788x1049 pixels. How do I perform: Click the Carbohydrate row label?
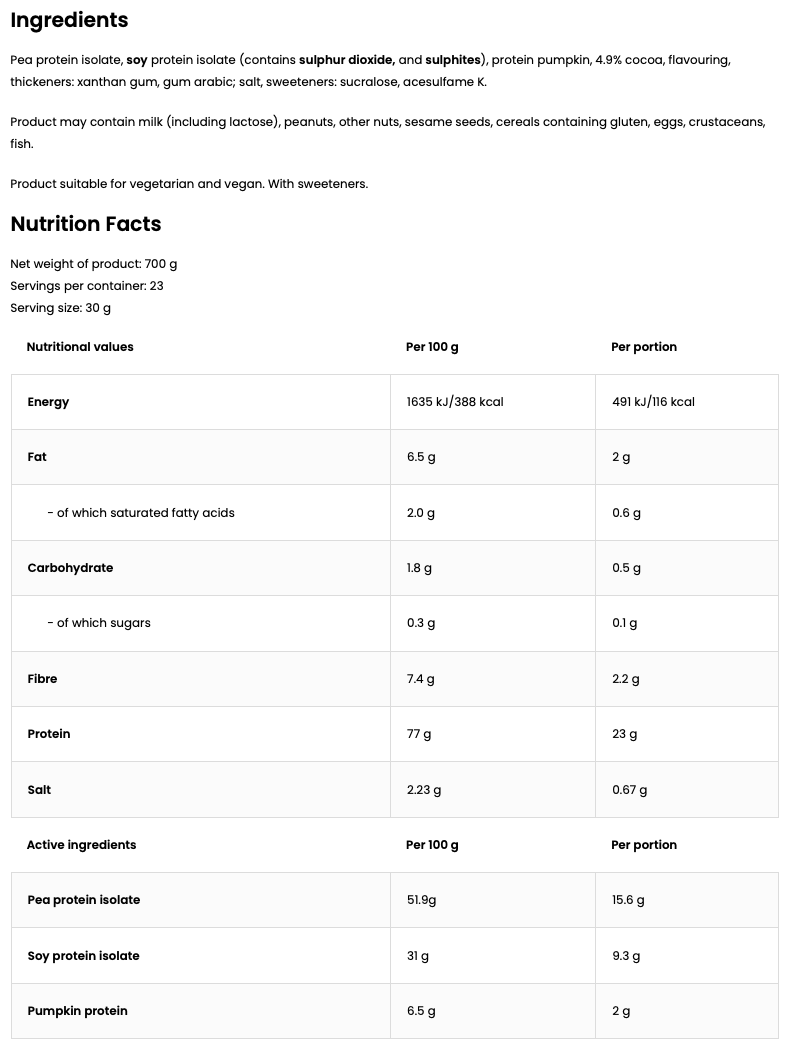click(x=70, y=568)
